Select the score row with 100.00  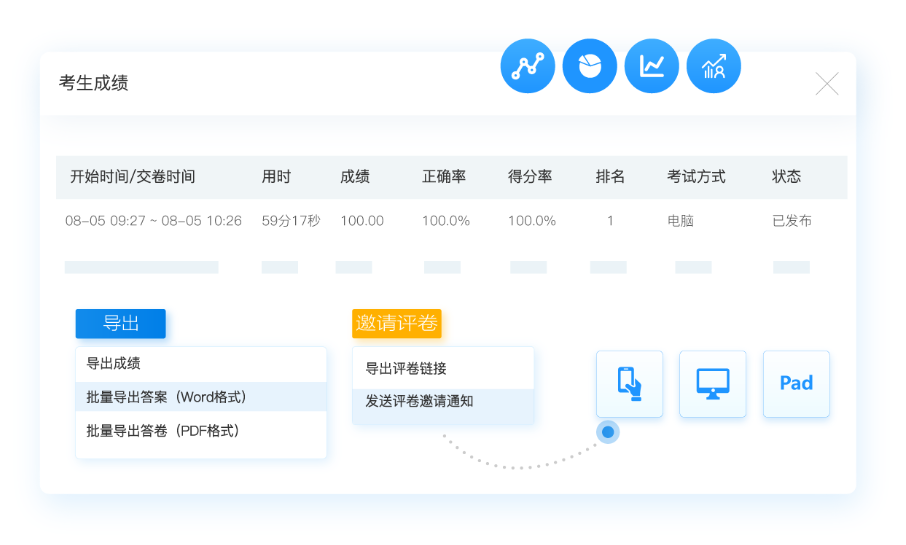click(x=361, y=221)
